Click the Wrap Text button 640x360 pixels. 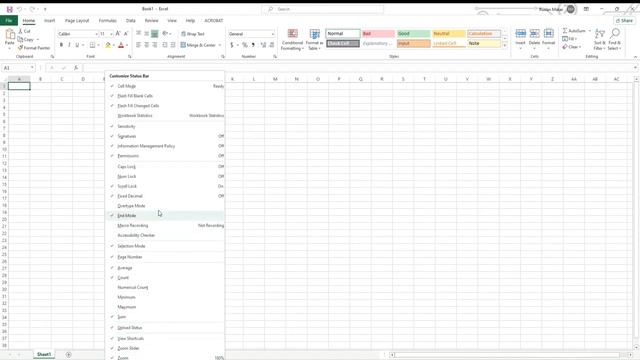point(193,34)
